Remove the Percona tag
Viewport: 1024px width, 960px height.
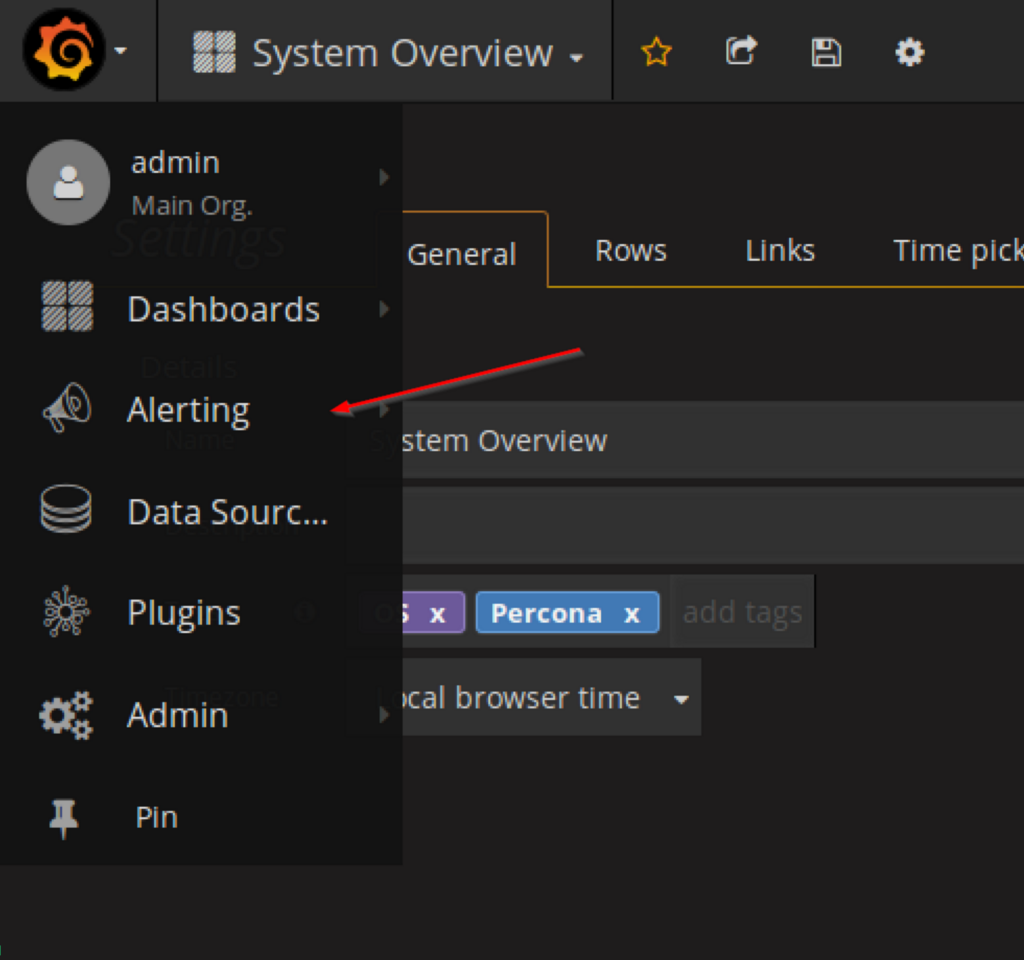(632, 614)
